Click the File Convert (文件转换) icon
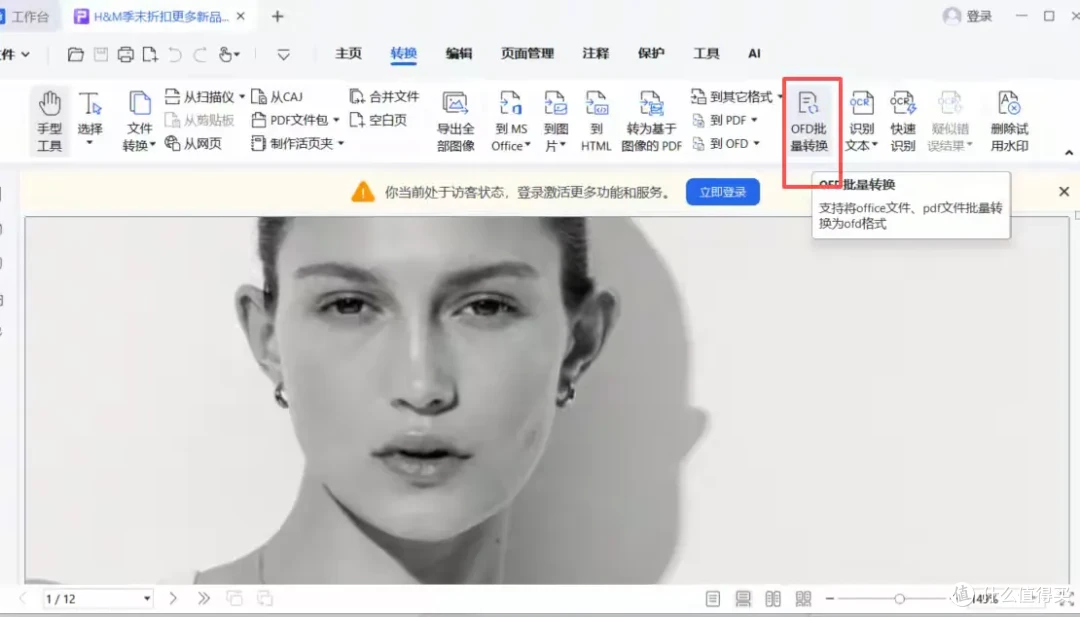Viewport: 1080px width, 617px height. click(x=140, y=103)
